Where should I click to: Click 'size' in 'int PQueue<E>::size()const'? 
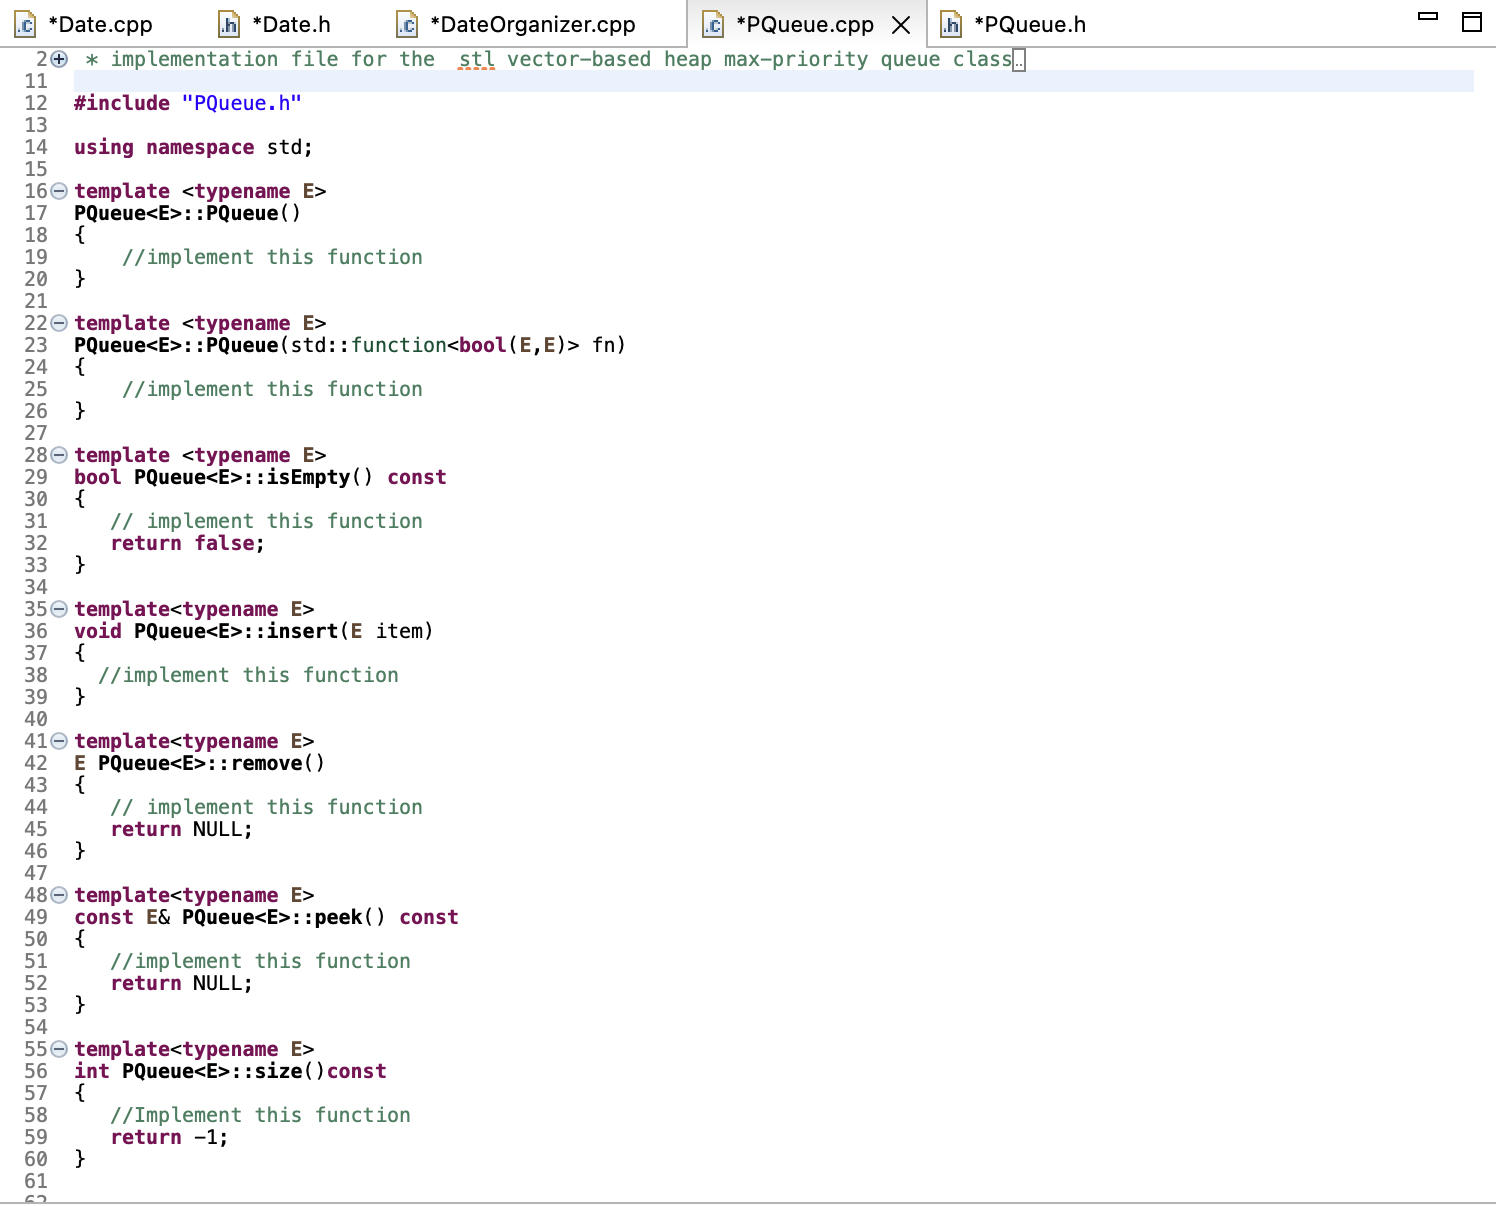[278, 1071]
